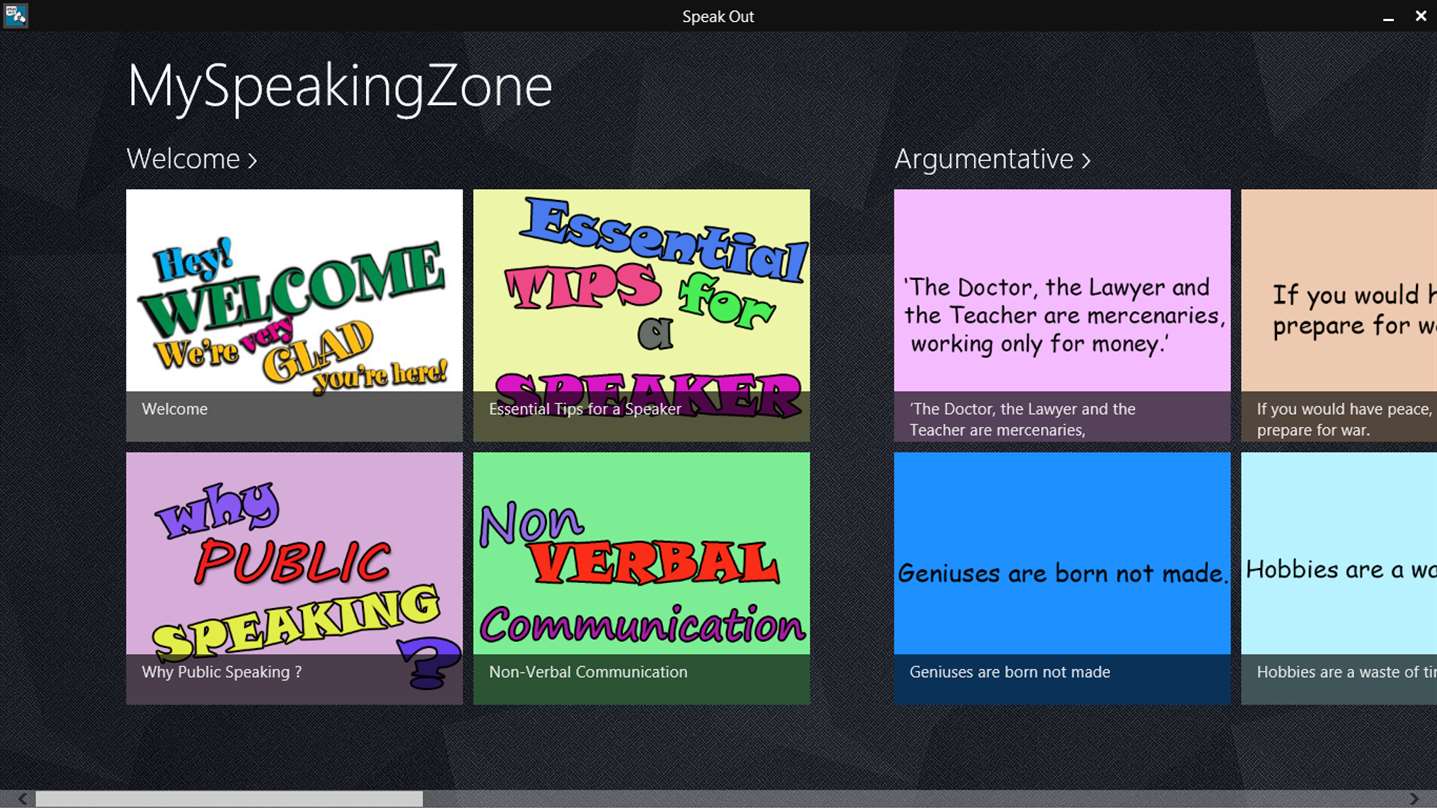The image size is (1437, 810).
Task: Open the Non-Verbal Communication tile
Action: (641, 578)
